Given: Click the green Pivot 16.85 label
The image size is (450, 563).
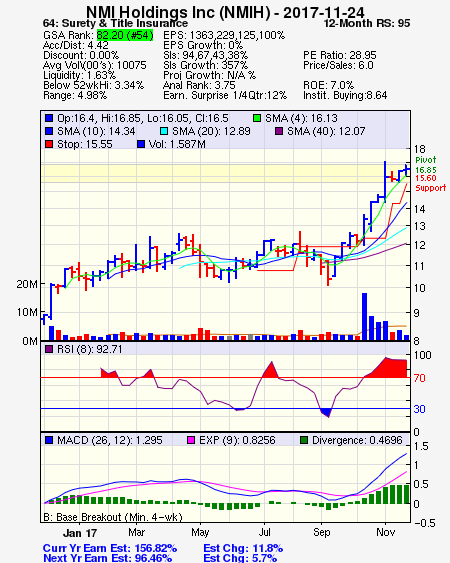Looking at the screenshot, I should click(426, 165).
